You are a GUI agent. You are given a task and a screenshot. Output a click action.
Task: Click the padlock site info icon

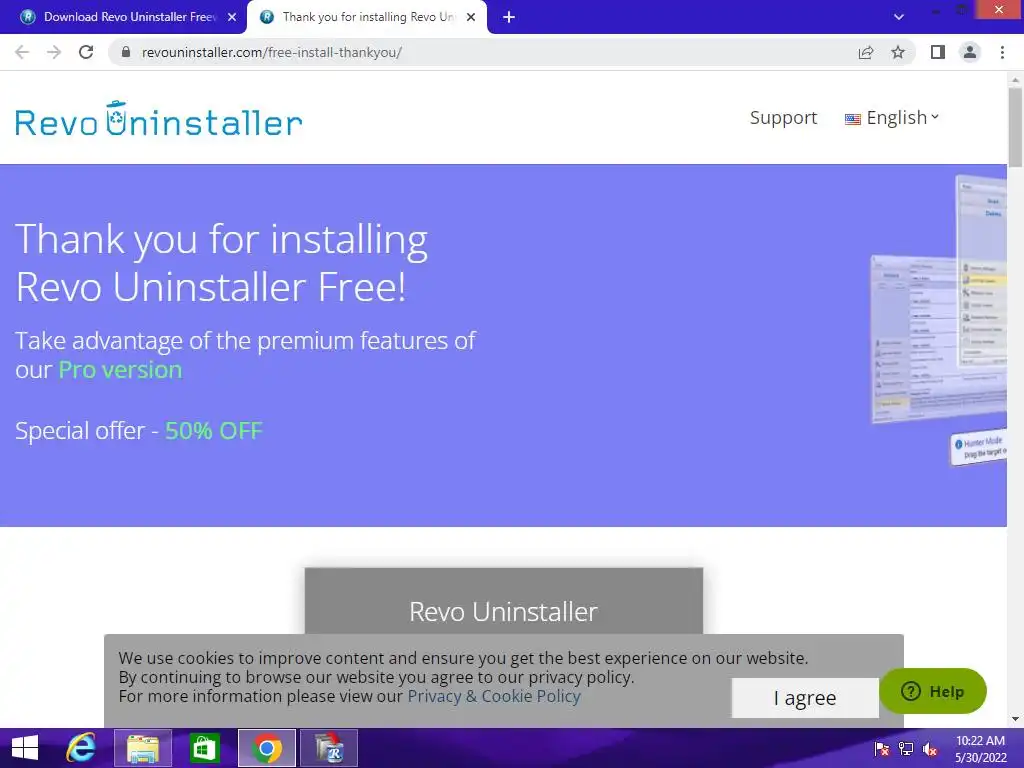(x=125, y=52)
